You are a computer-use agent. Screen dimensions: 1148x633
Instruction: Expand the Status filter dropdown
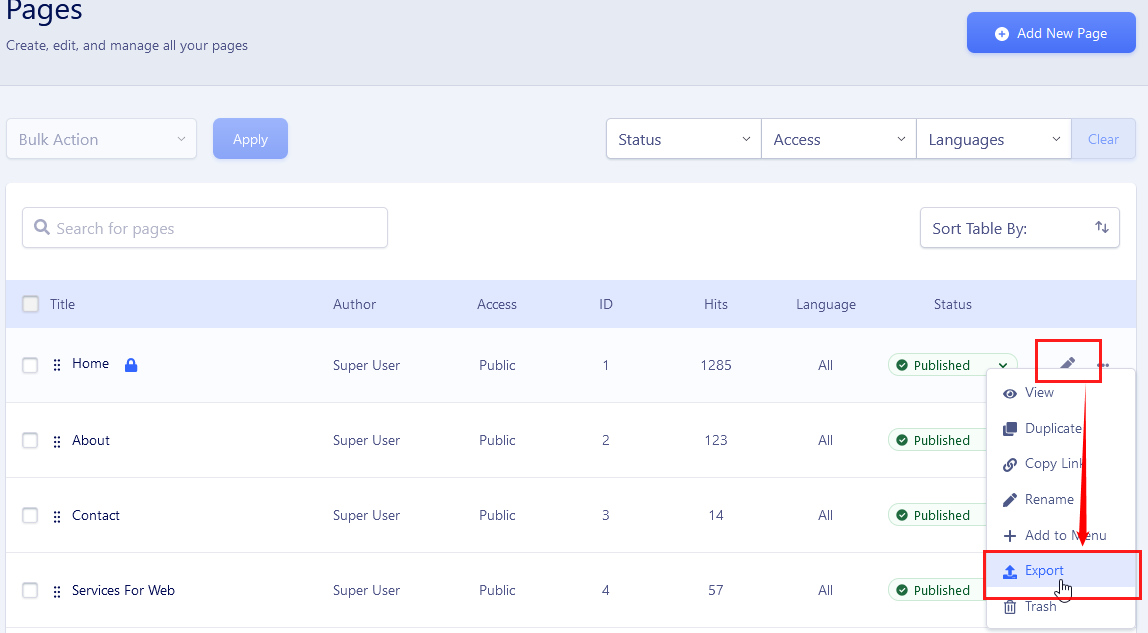(x=684, y=139)
